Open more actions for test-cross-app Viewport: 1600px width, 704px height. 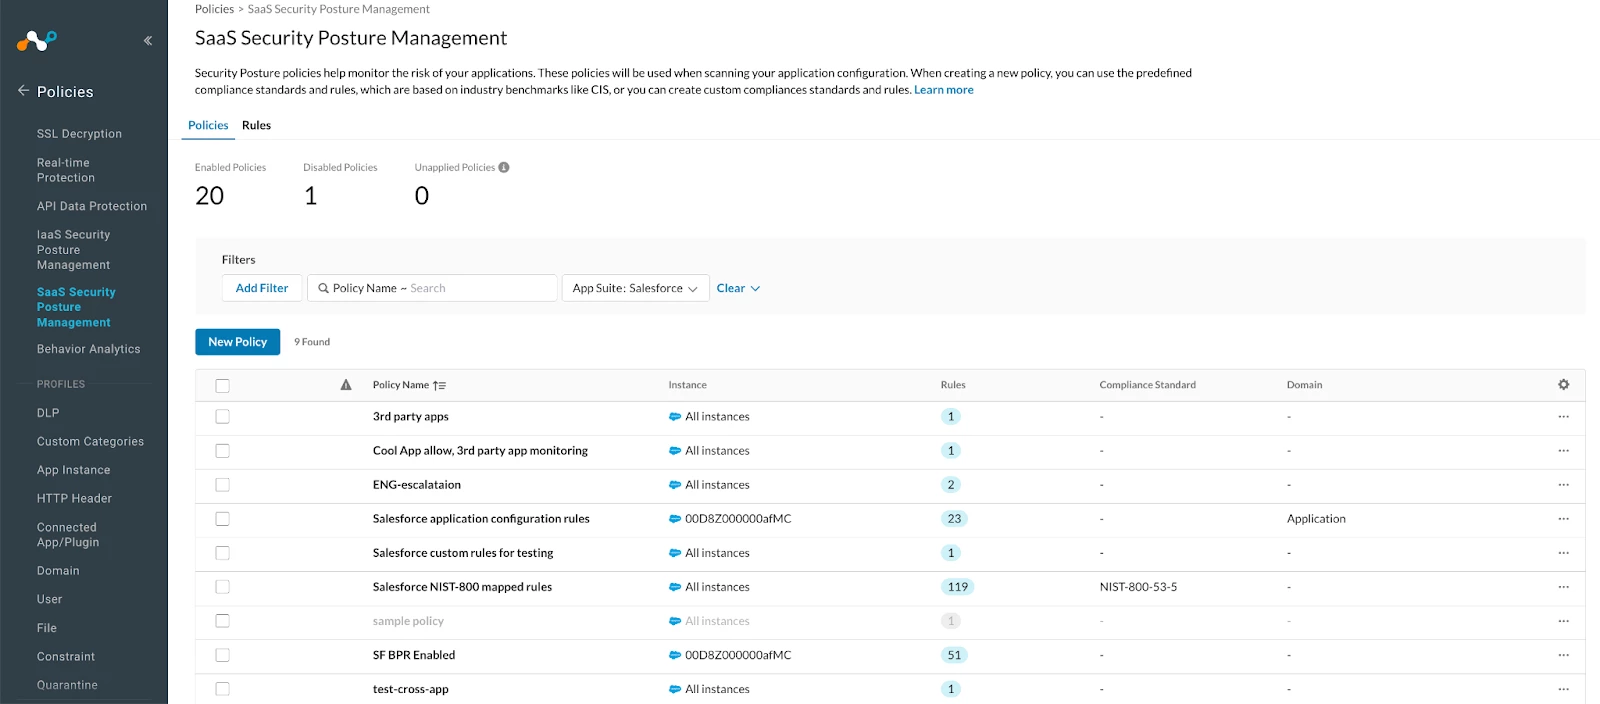pos(1564,689)
